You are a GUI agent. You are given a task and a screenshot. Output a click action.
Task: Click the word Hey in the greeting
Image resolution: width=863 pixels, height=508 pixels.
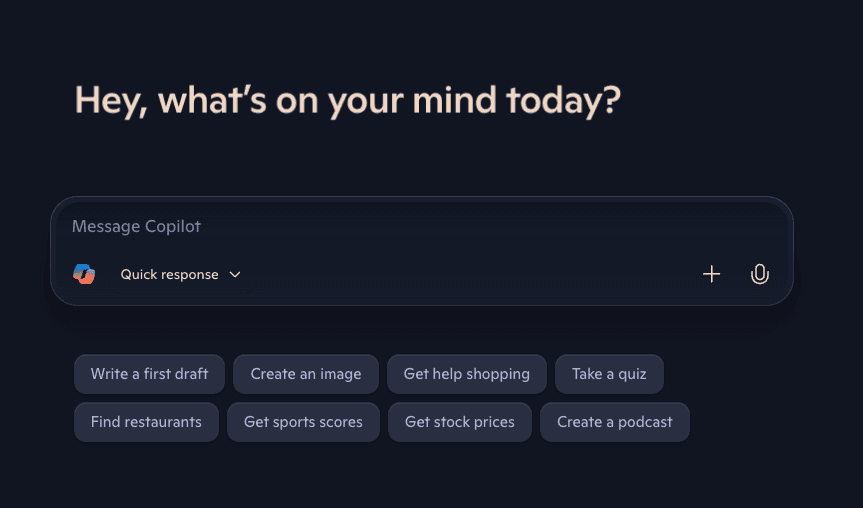point(108,100)
